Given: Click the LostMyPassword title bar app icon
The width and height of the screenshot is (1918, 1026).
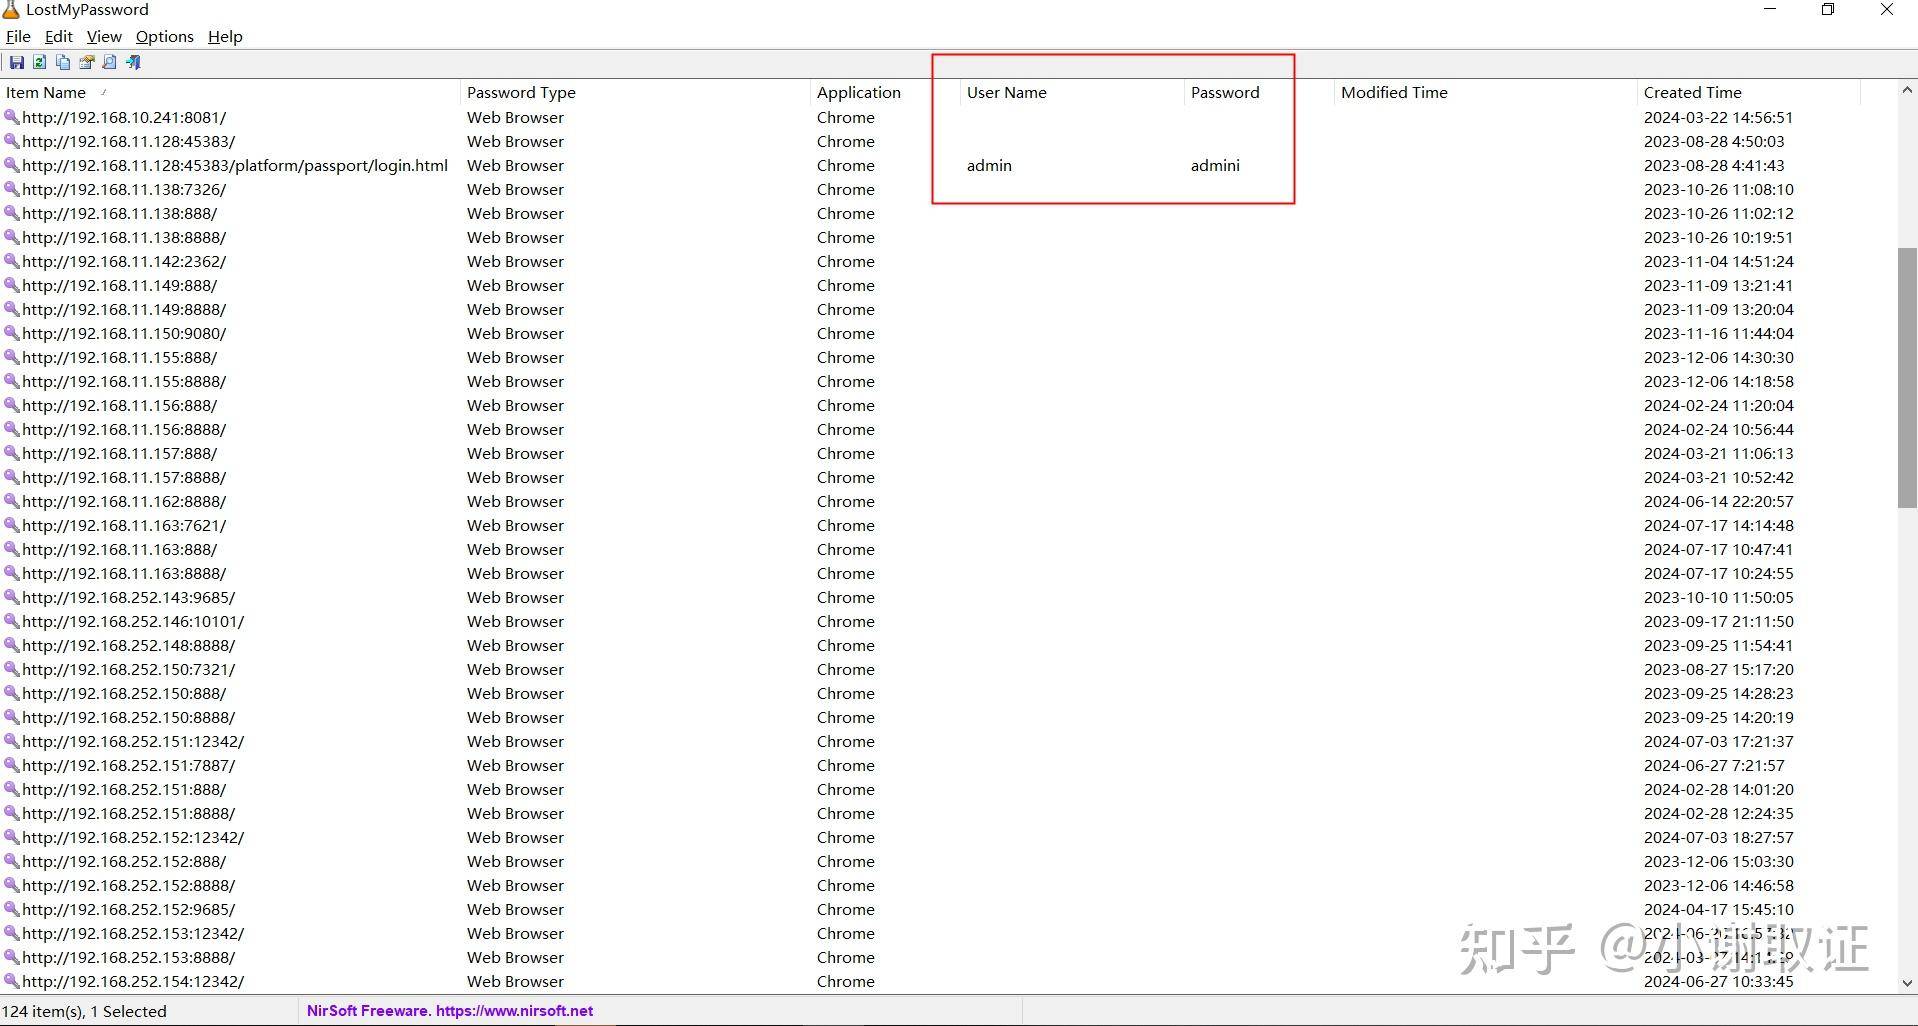Looking at the screenshot, I should pyautogui.click(x=11, y=10).
